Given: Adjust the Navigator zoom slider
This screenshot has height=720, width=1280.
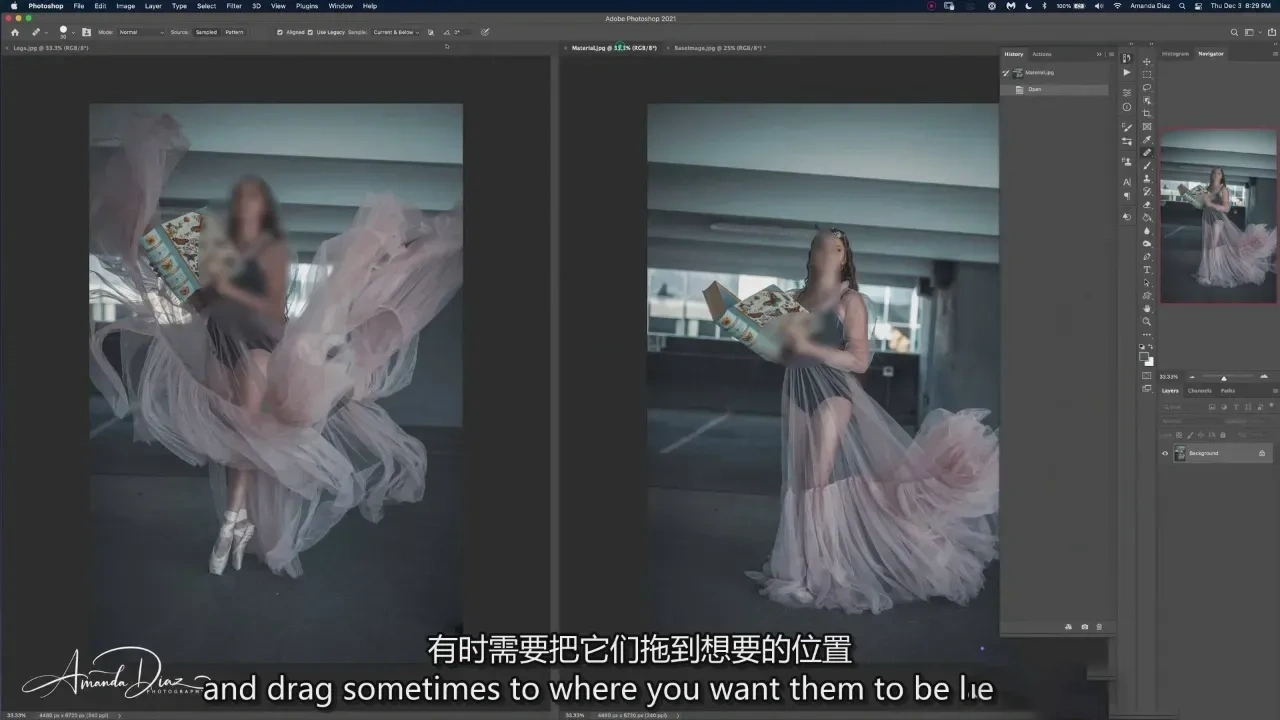Looking at the screenshot, I should click(1224, 377).
